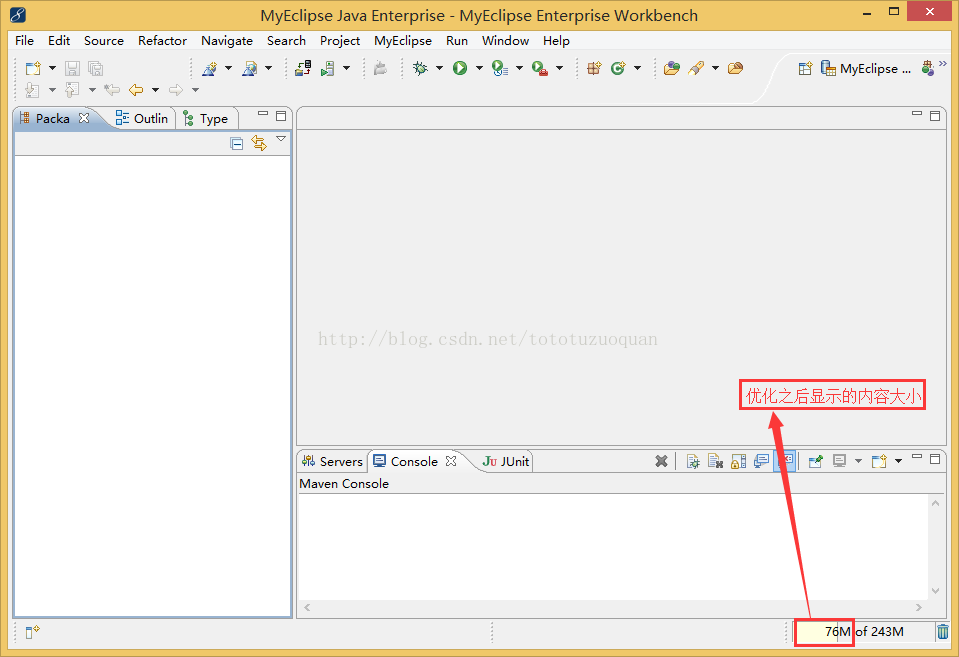Click the Open Perspective icon
This screenshot has height=657, width=959.
tap(805, 68)
